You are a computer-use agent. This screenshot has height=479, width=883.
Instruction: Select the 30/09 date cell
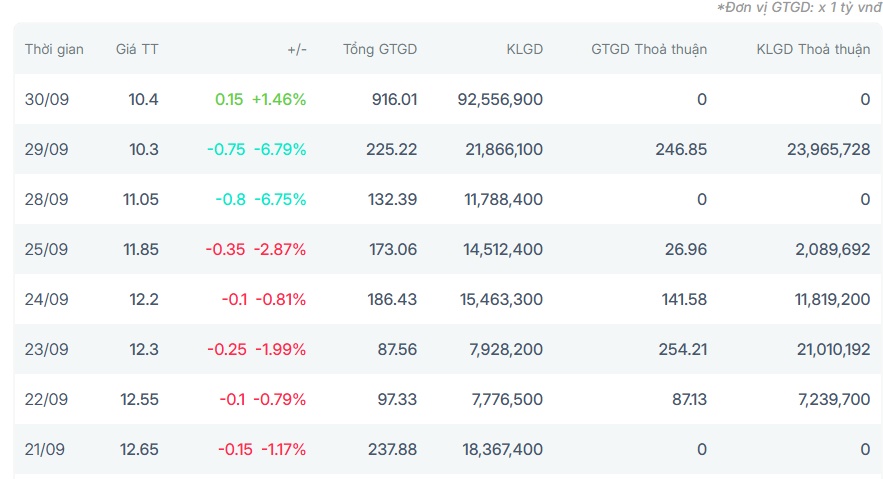[x=47, y=100]
